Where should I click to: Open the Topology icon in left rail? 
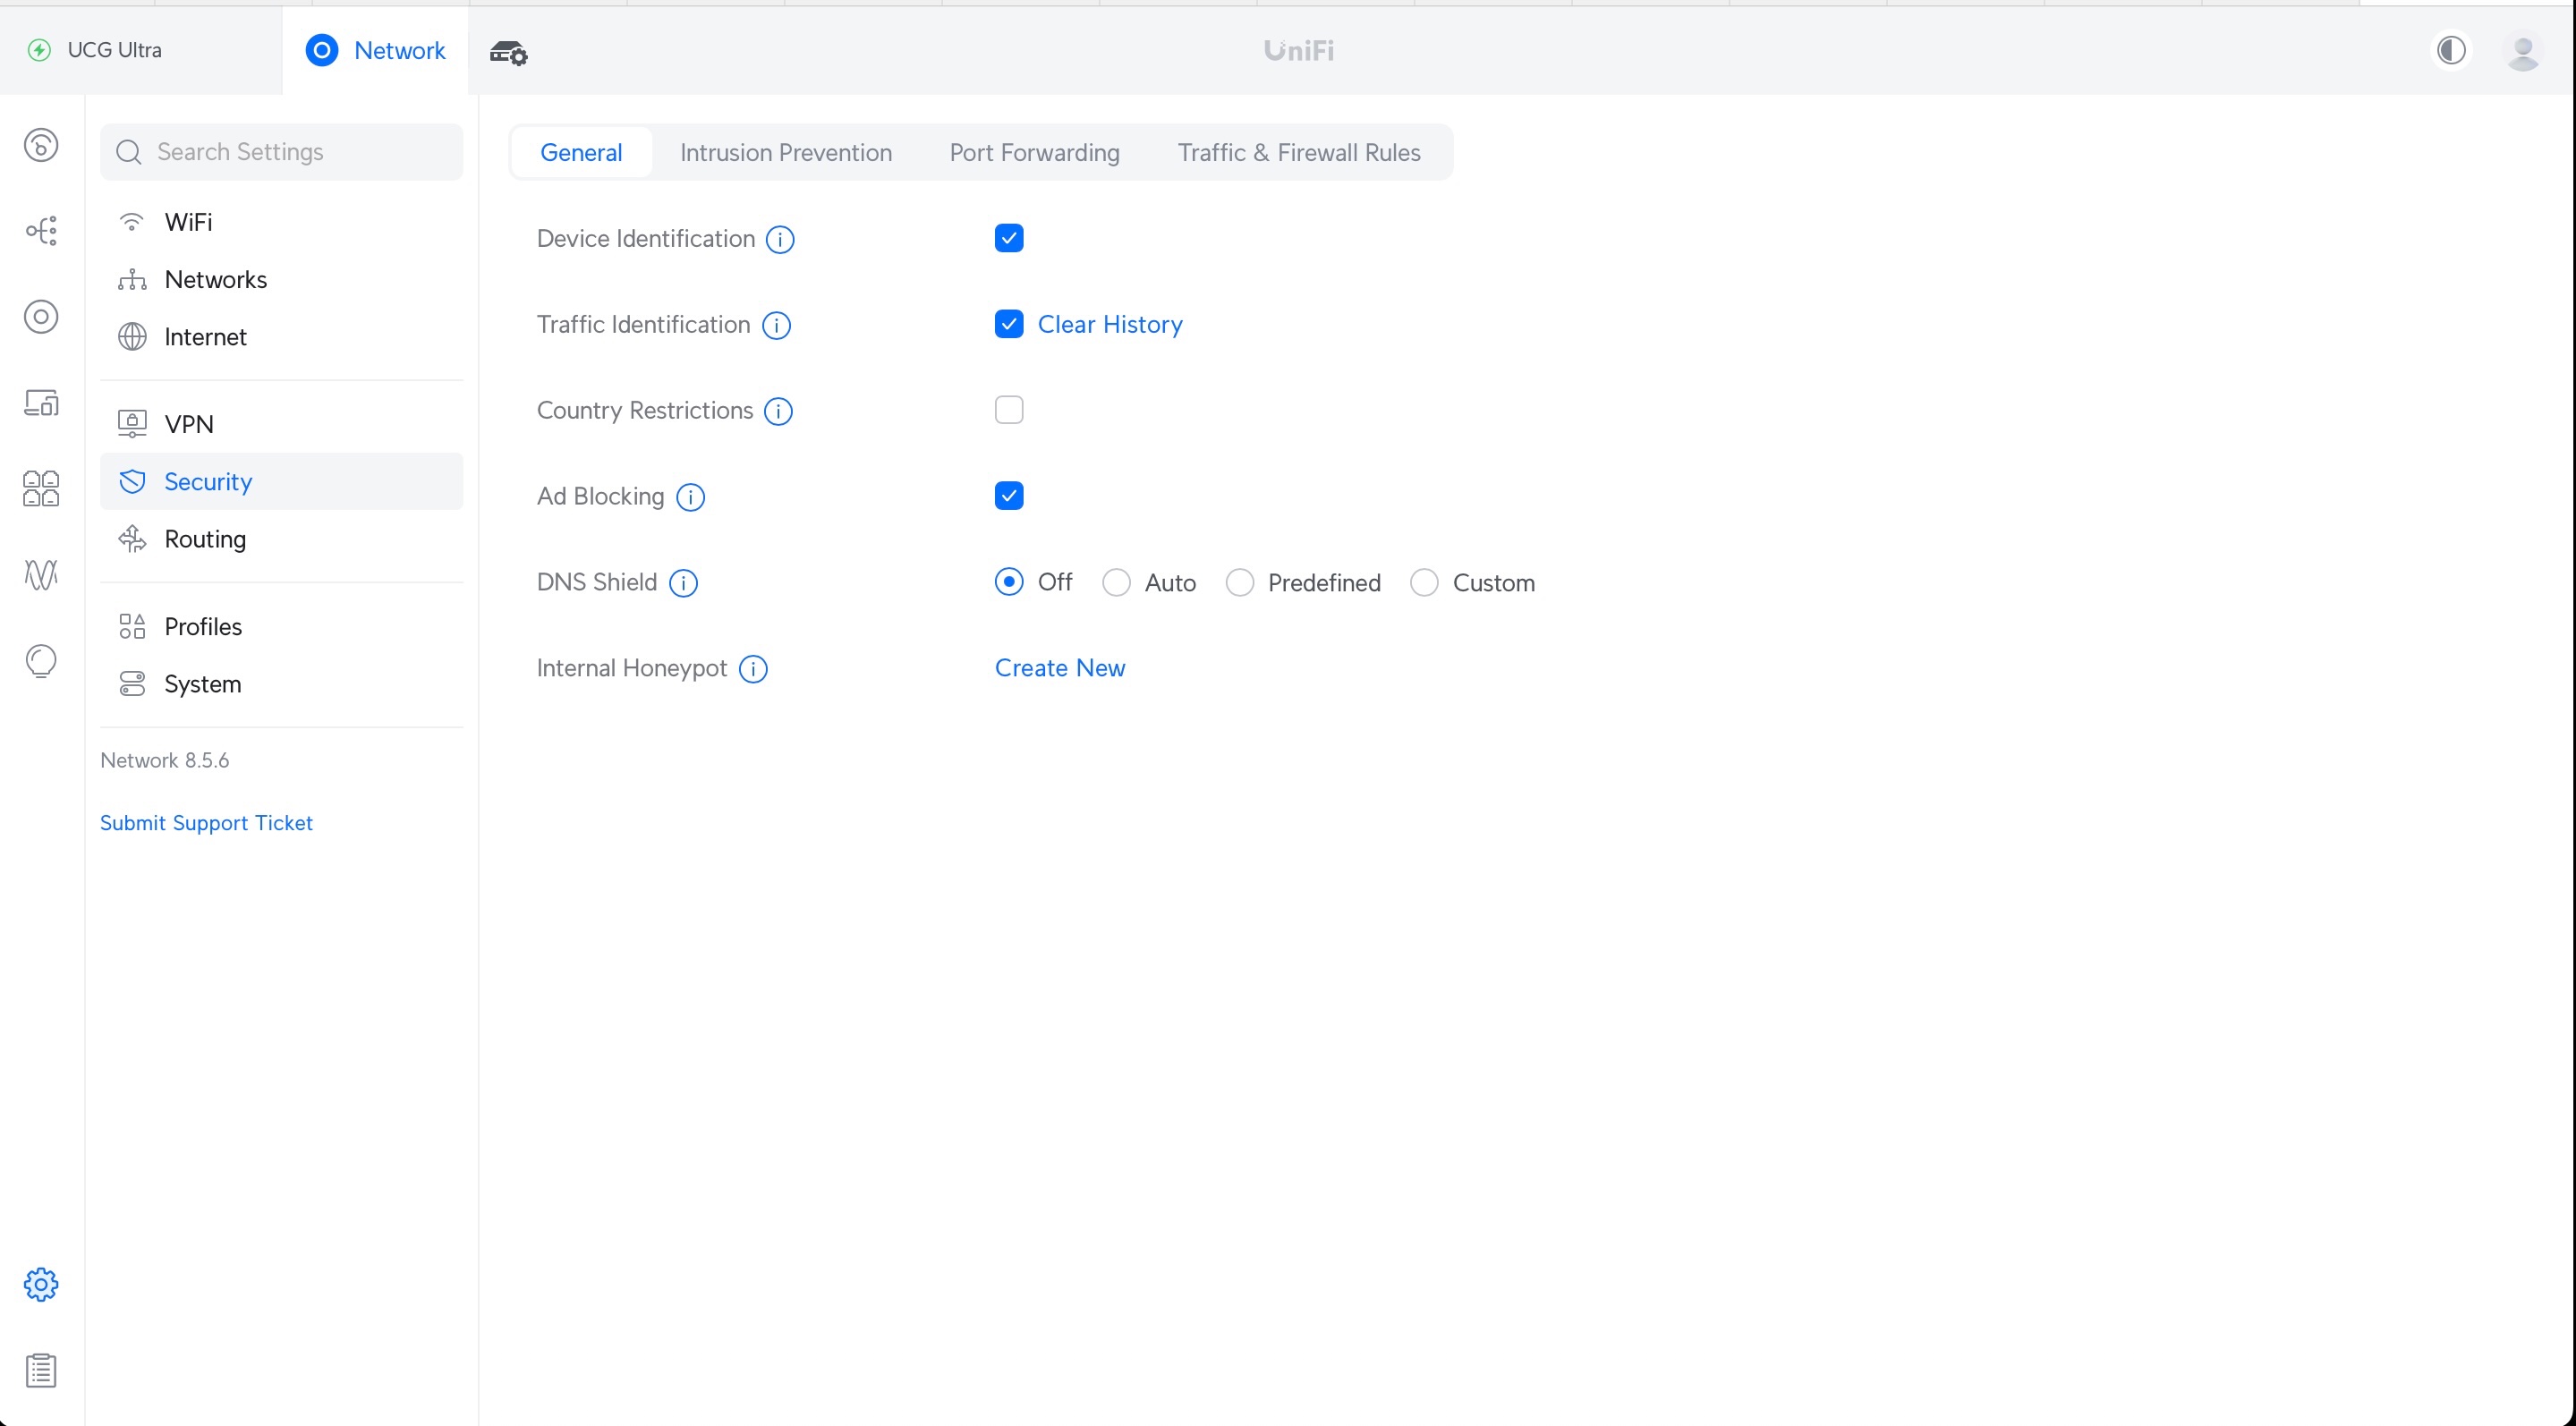41,231
